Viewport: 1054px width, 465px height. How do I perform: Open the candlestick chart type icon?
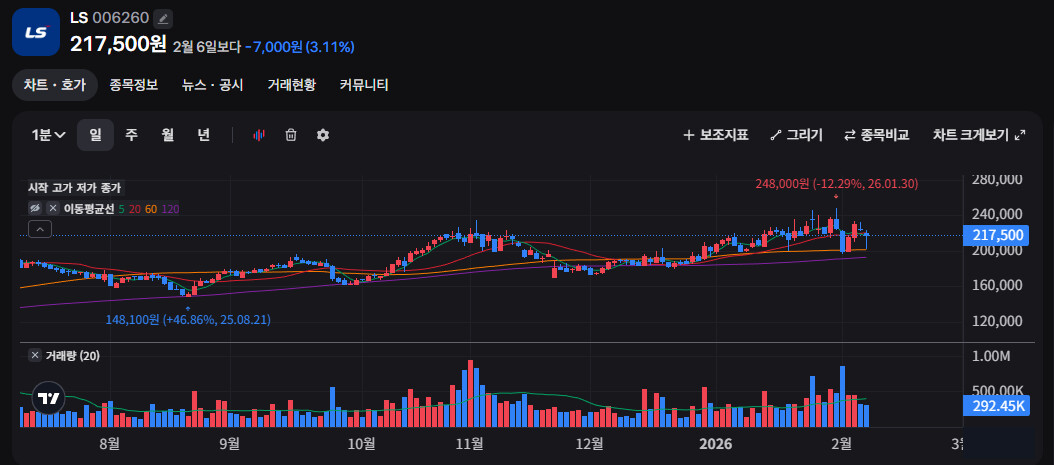coord(259,135)
